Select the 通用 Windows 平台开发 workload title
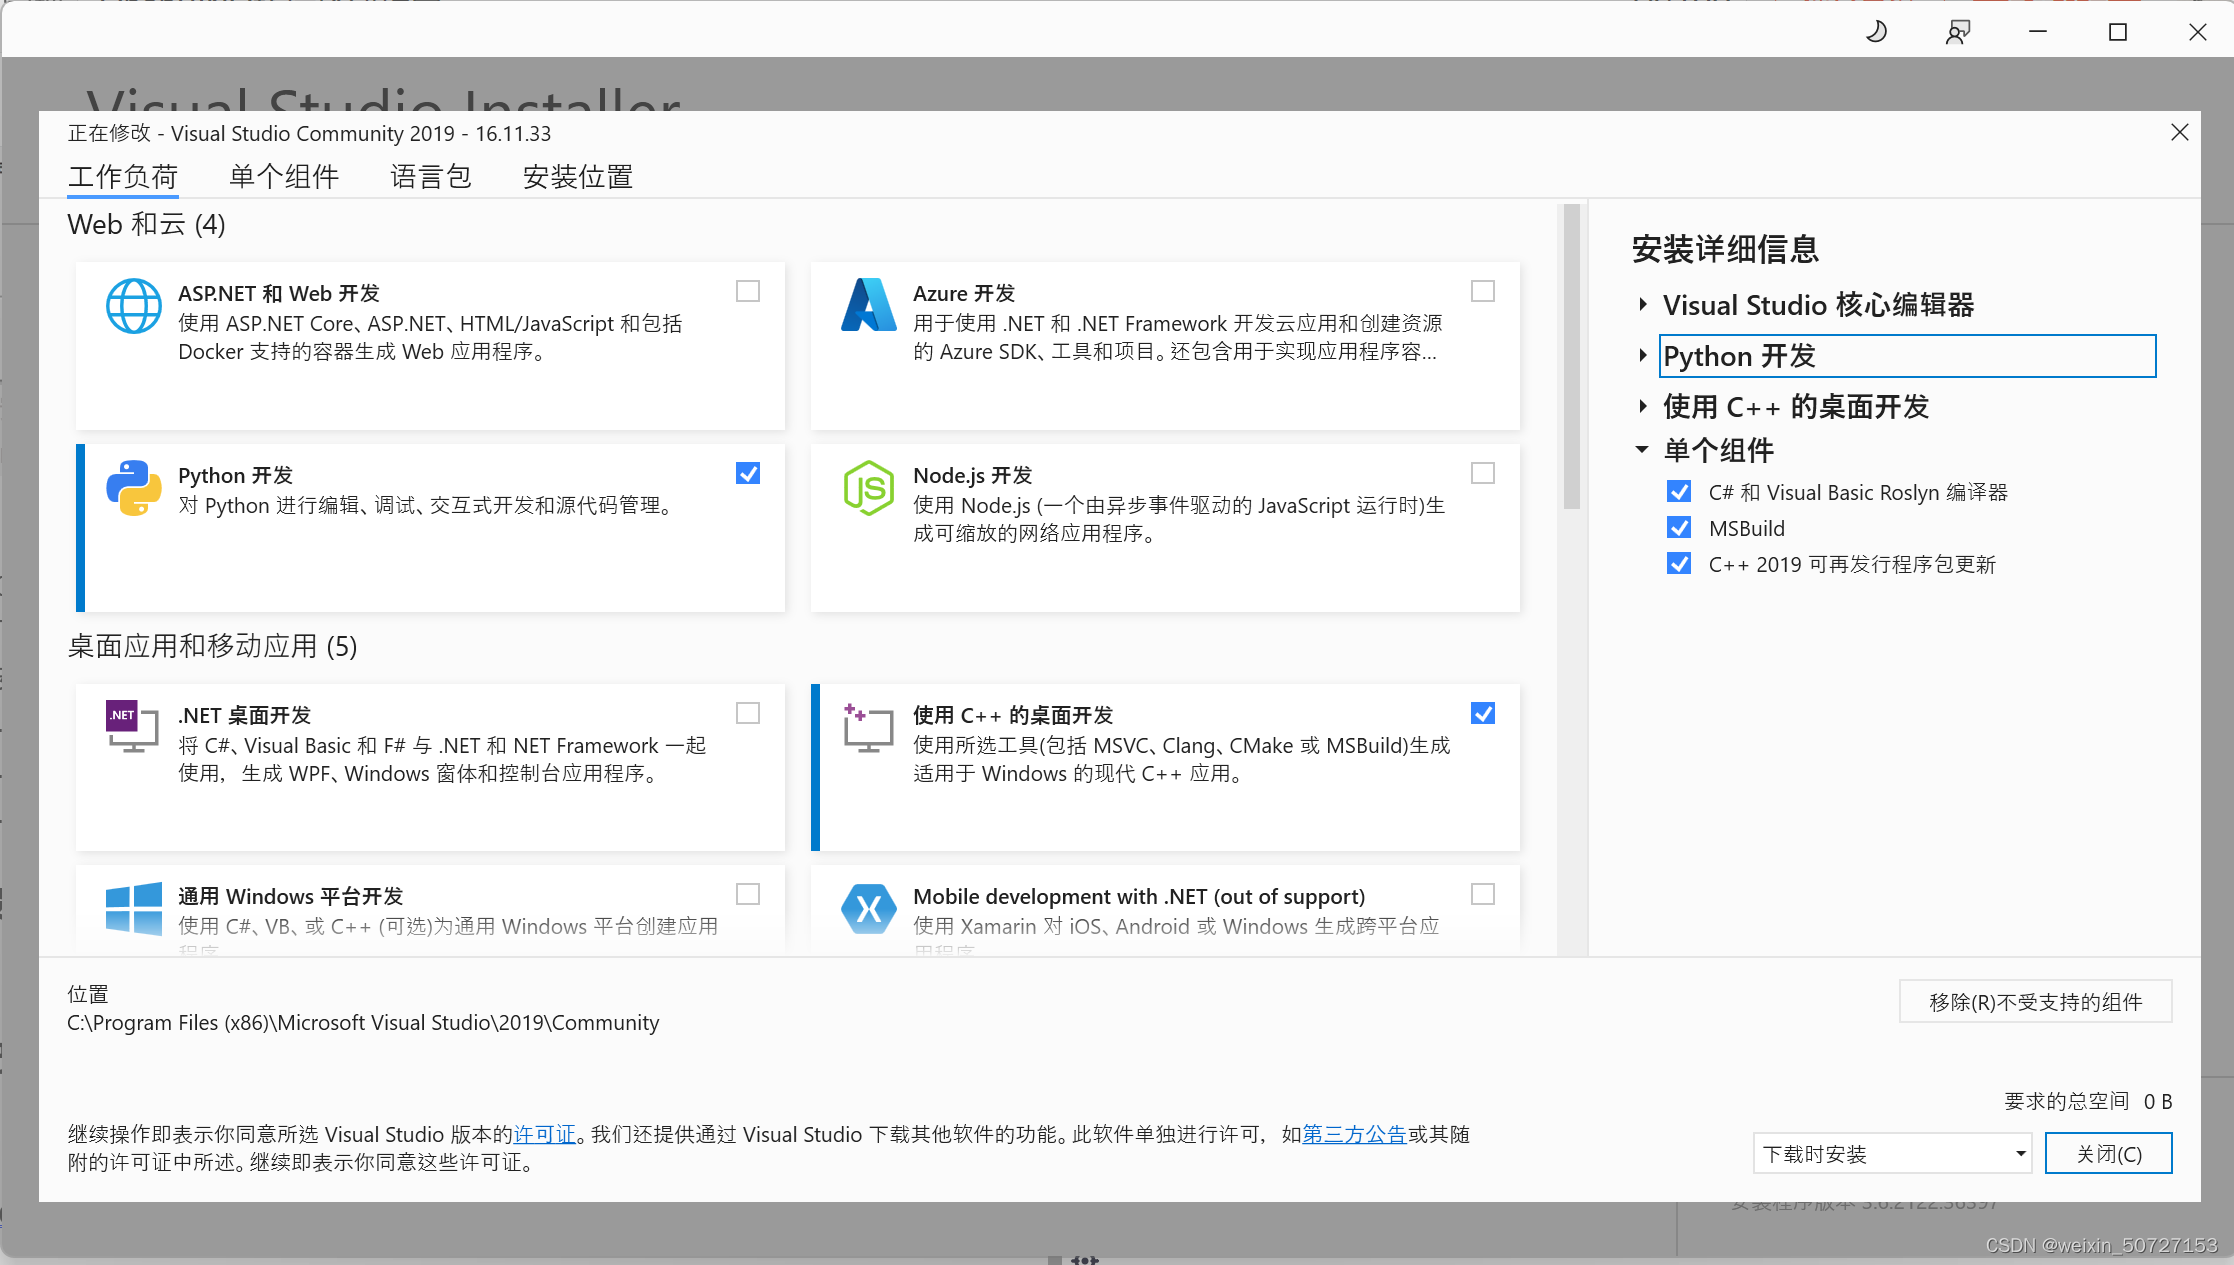The image size is (2234, 1265). coord(290,896)
